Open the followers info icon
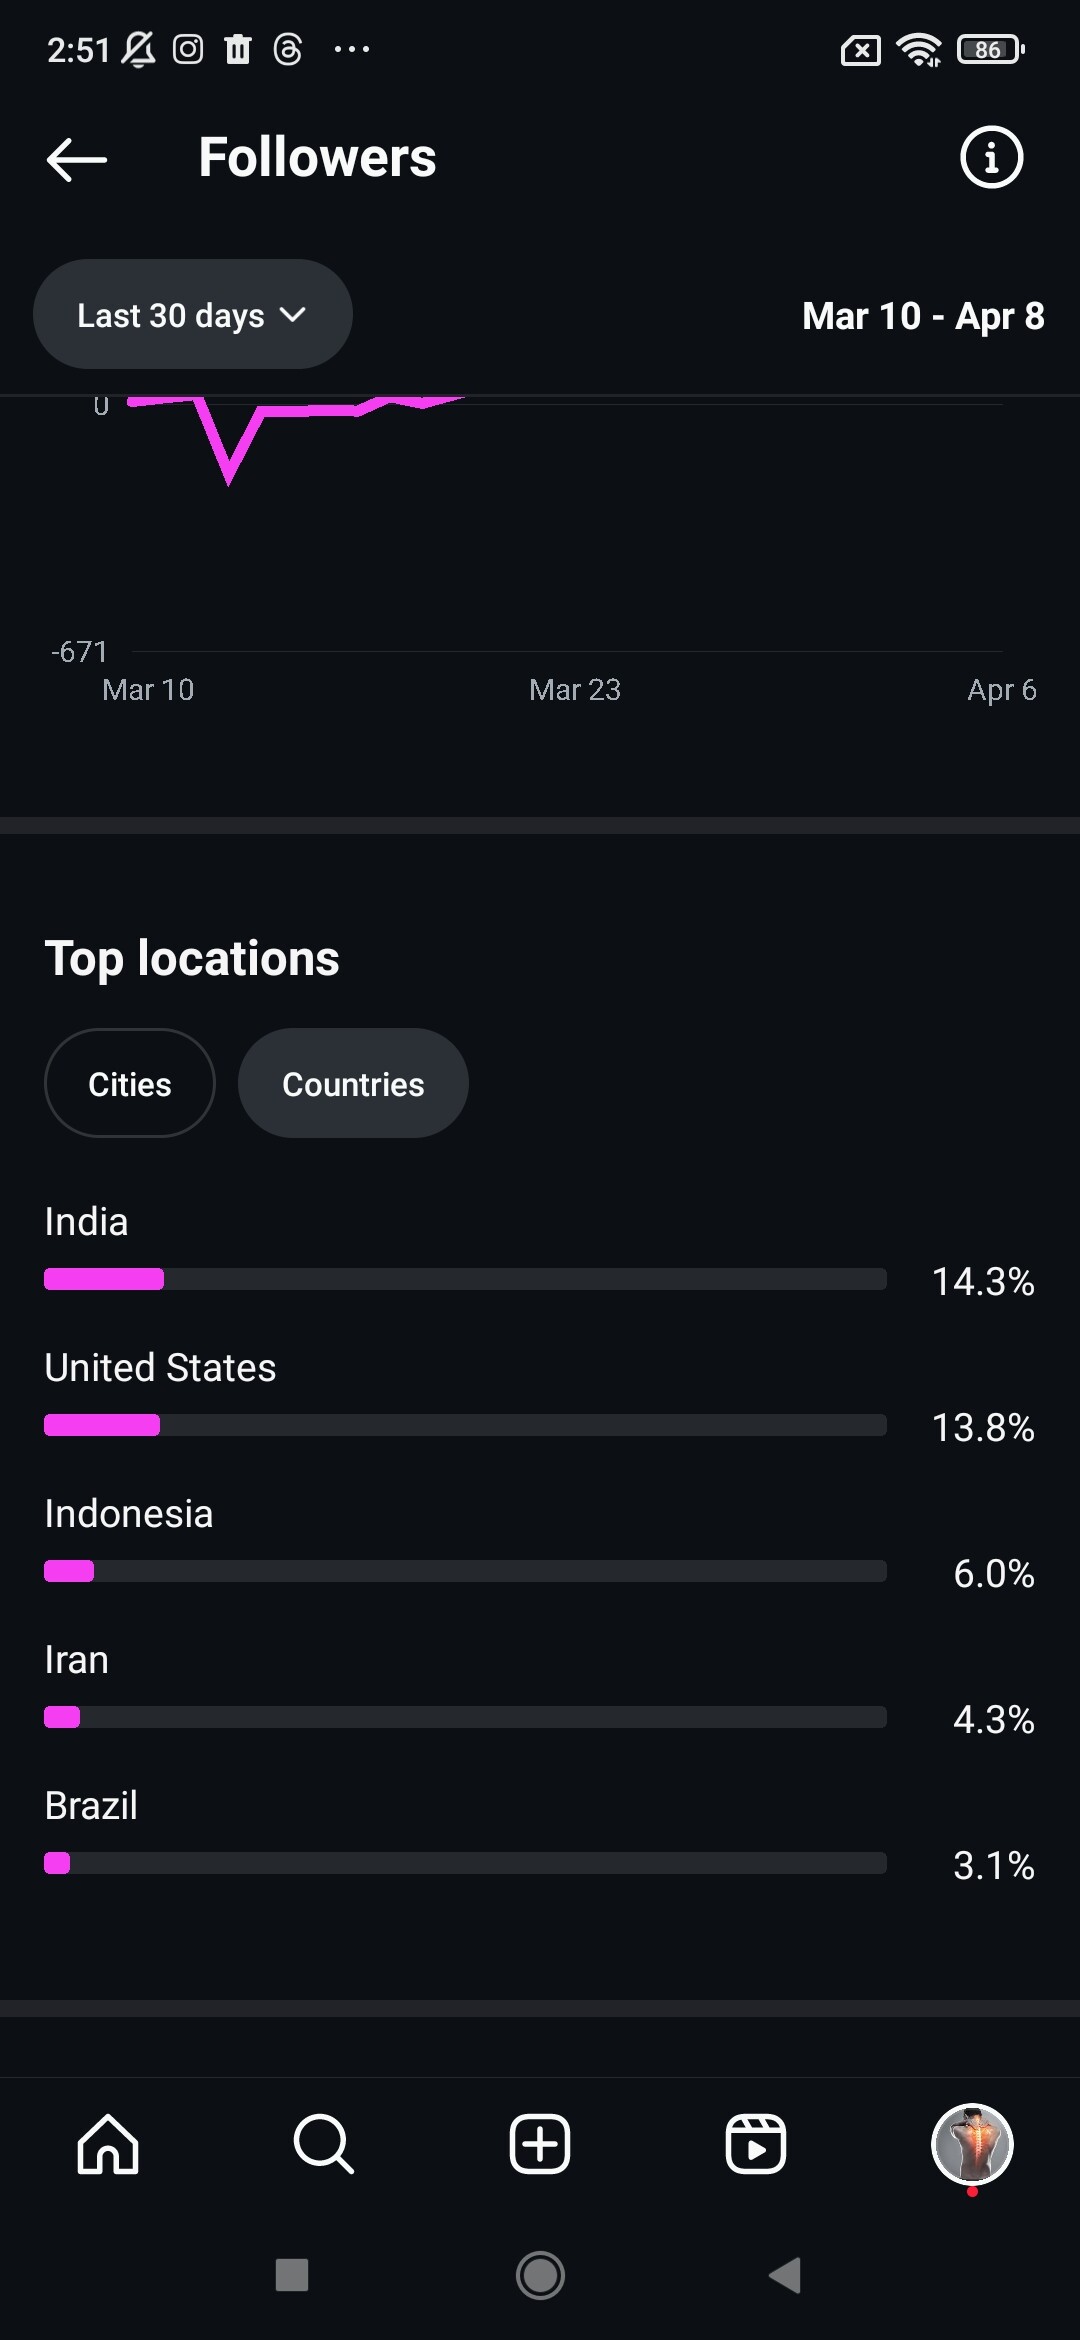This screenshot has height=2340, width=1080. (x=991, y=157)
